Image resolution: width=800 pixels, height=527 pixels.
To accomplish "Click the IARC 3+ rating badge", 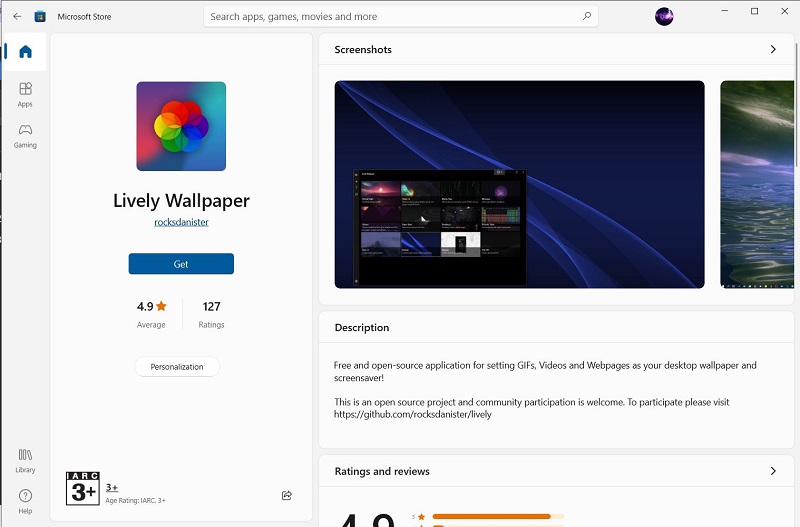I will 83,489.
